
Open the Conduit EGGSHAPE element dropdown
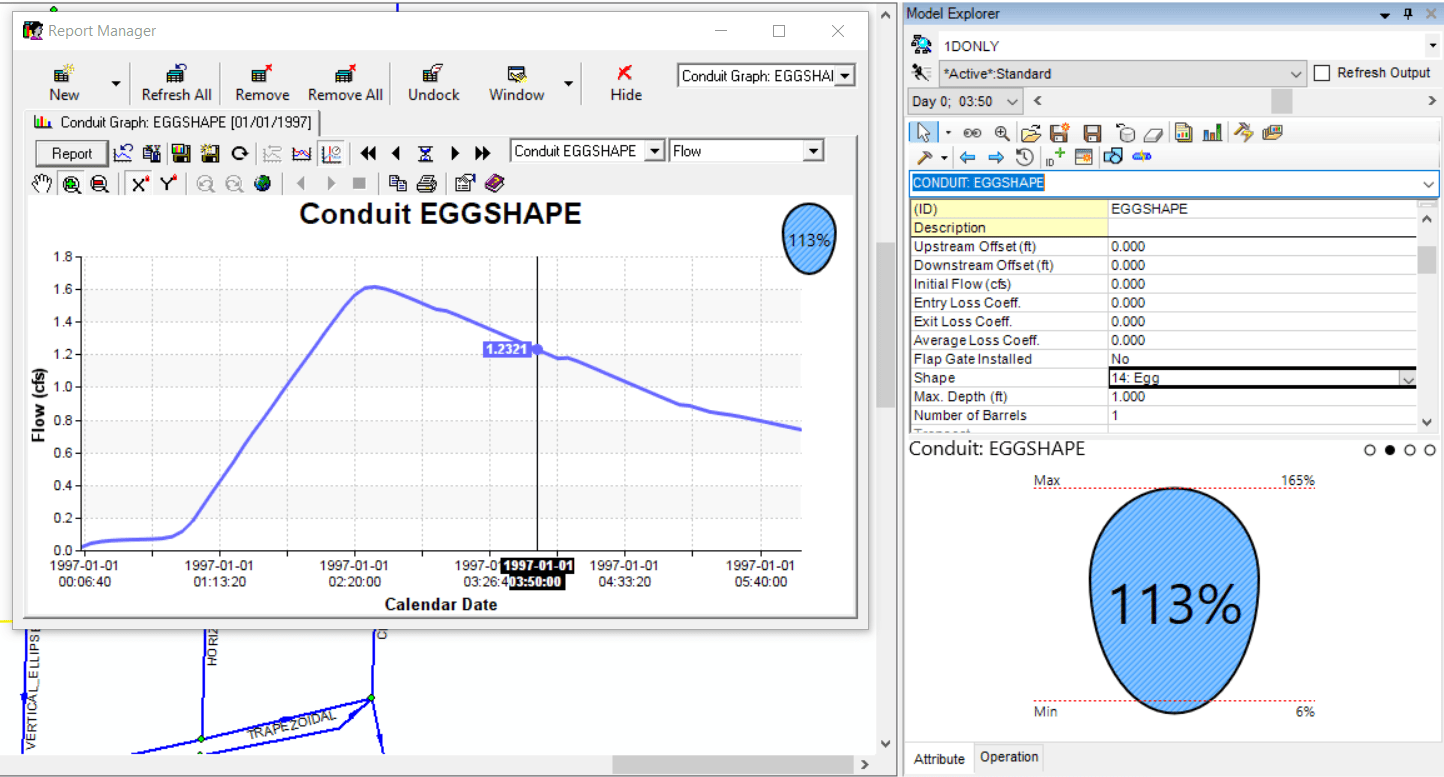[655, 151]
